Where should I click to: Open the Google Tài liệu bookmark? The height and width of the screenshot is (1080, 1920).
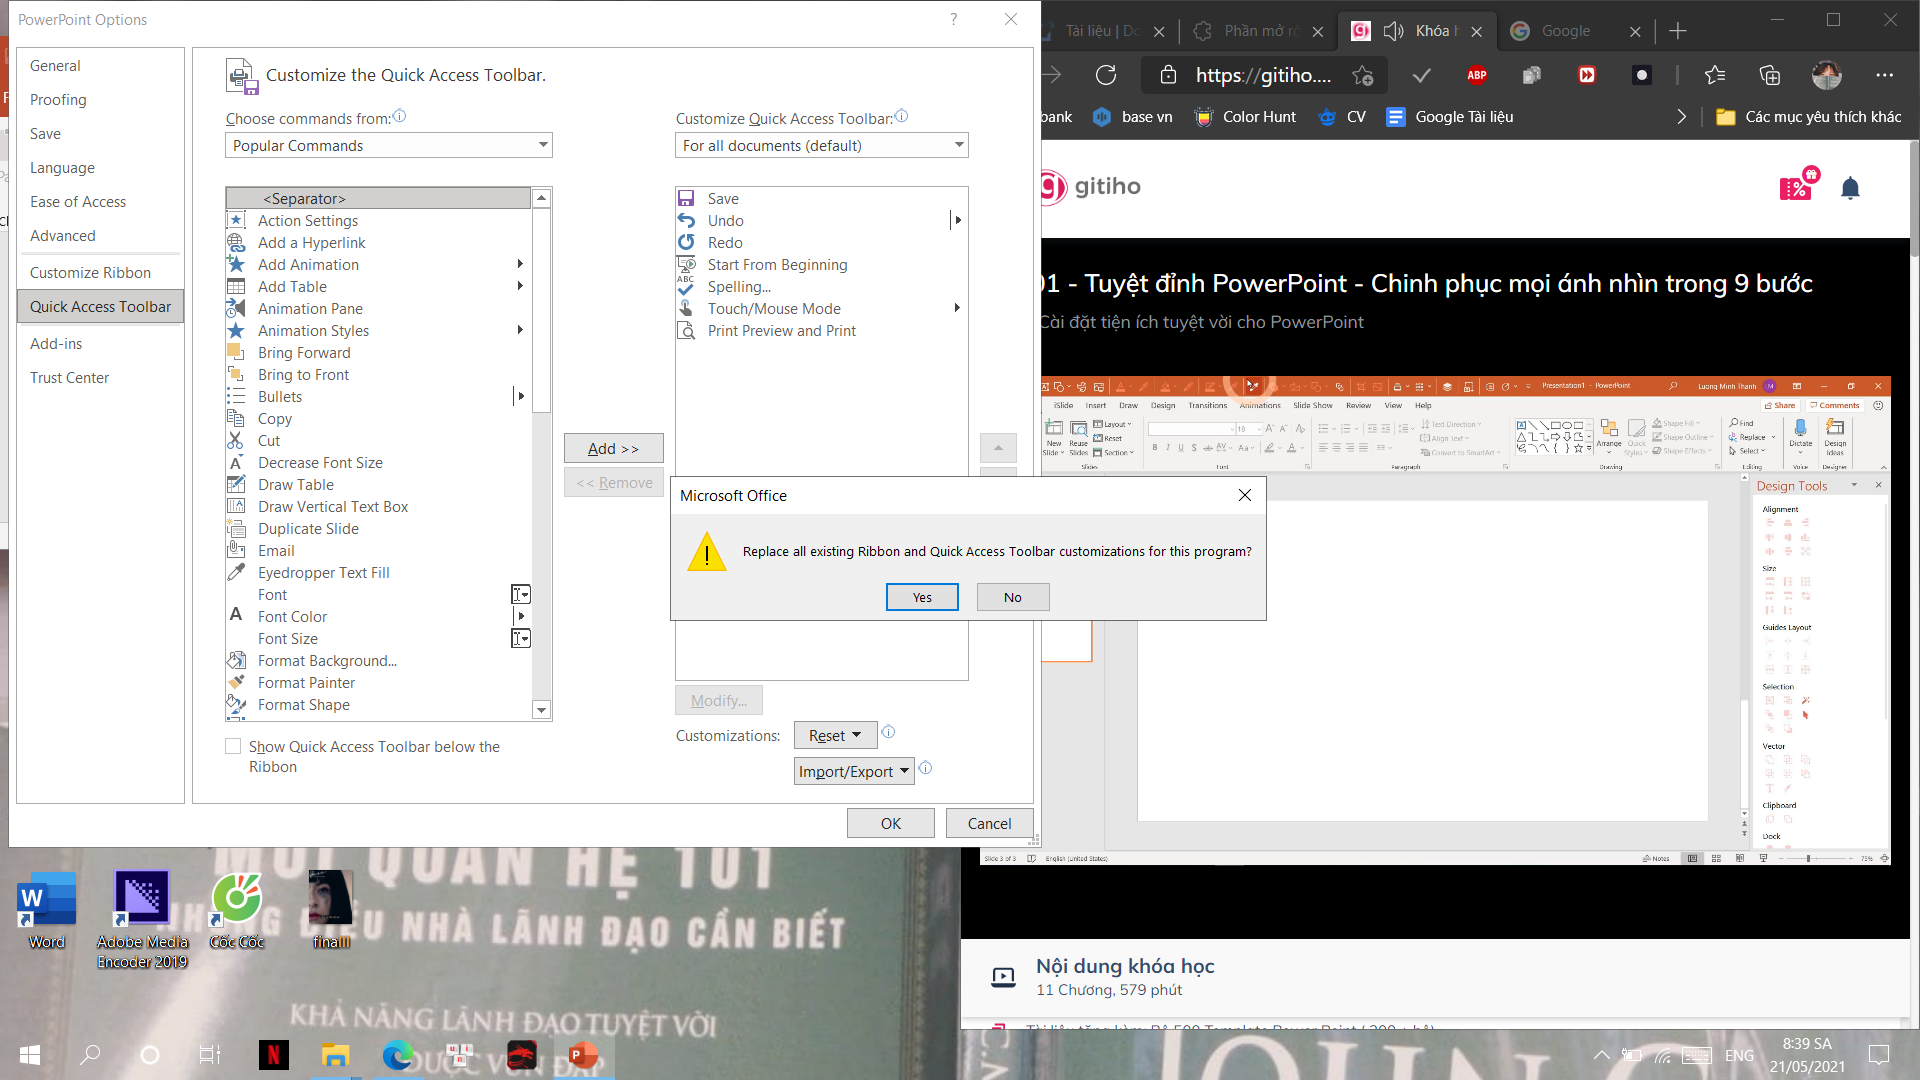click(1450, 117)
